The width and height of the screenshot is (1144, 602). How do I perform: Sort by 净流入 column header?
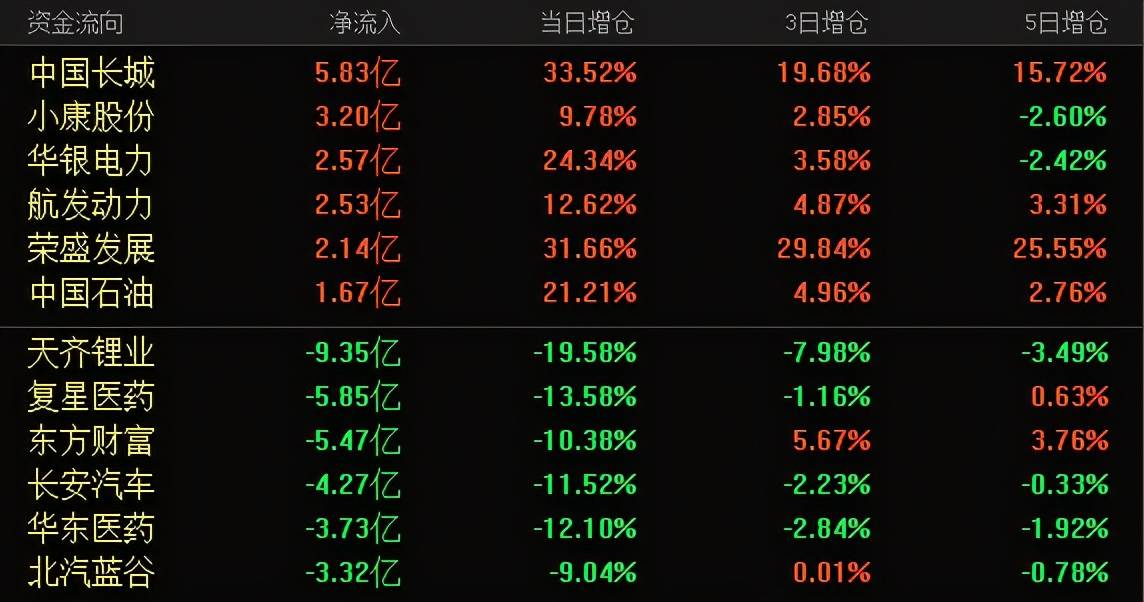tap(365, 23)
